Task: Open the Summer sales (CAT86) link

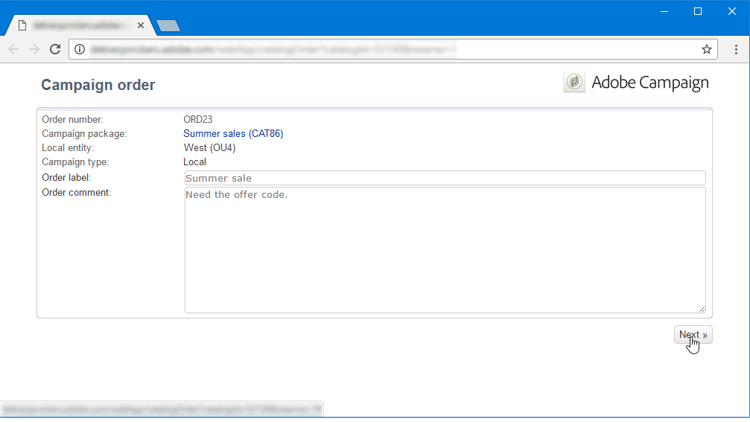Action: click(x=233, y=133)
